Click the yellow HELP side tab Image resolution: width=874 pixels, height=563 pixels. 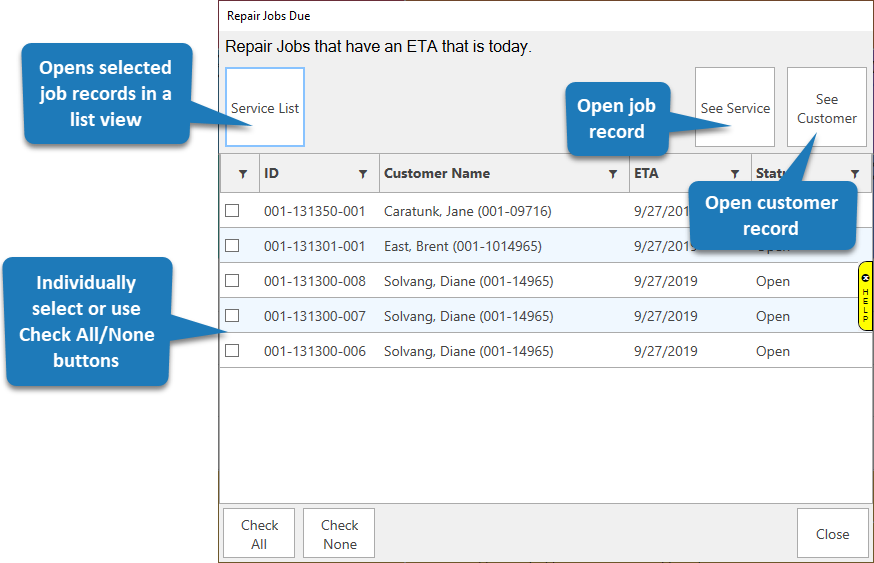point(865,295)
